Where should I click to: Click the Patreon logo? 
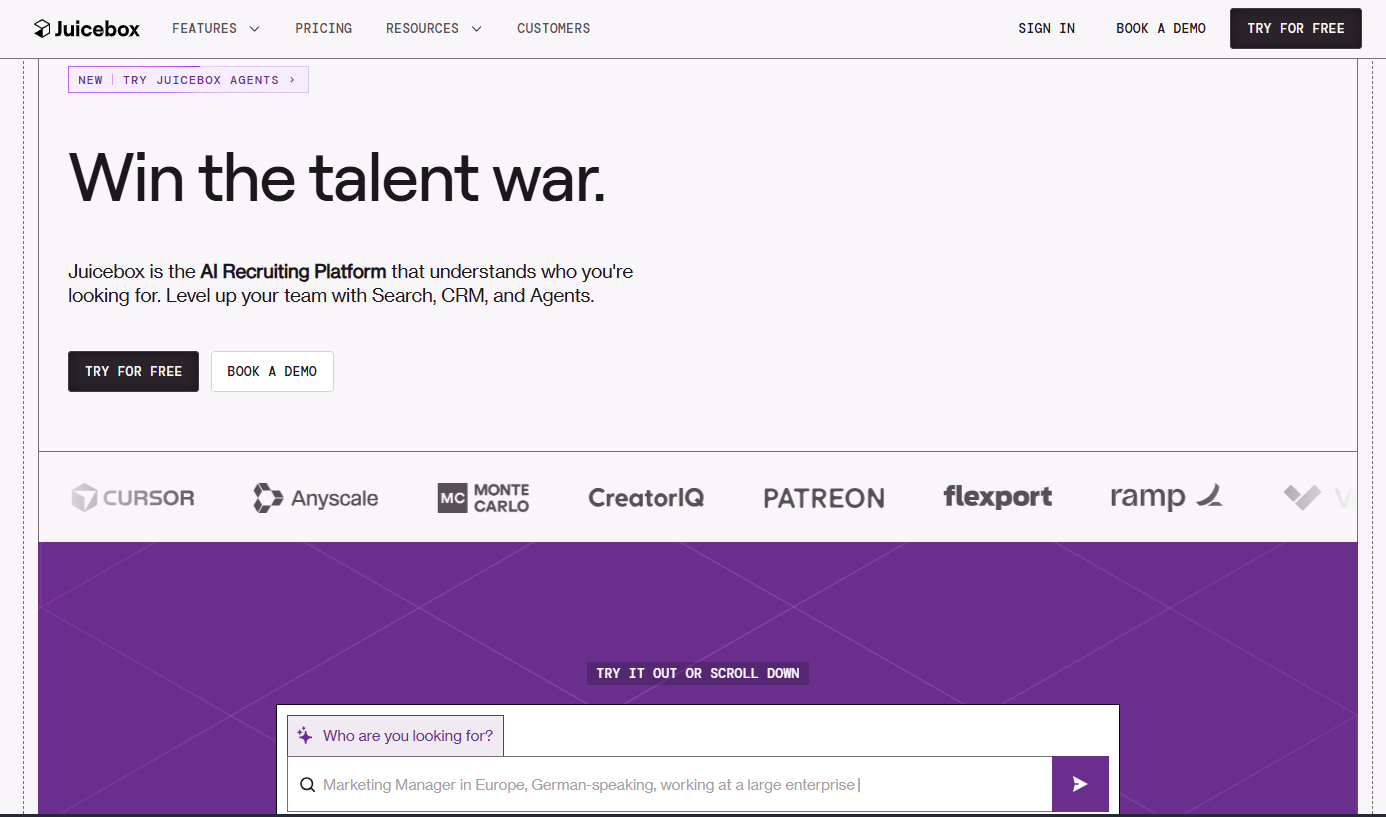coord(824,498)
